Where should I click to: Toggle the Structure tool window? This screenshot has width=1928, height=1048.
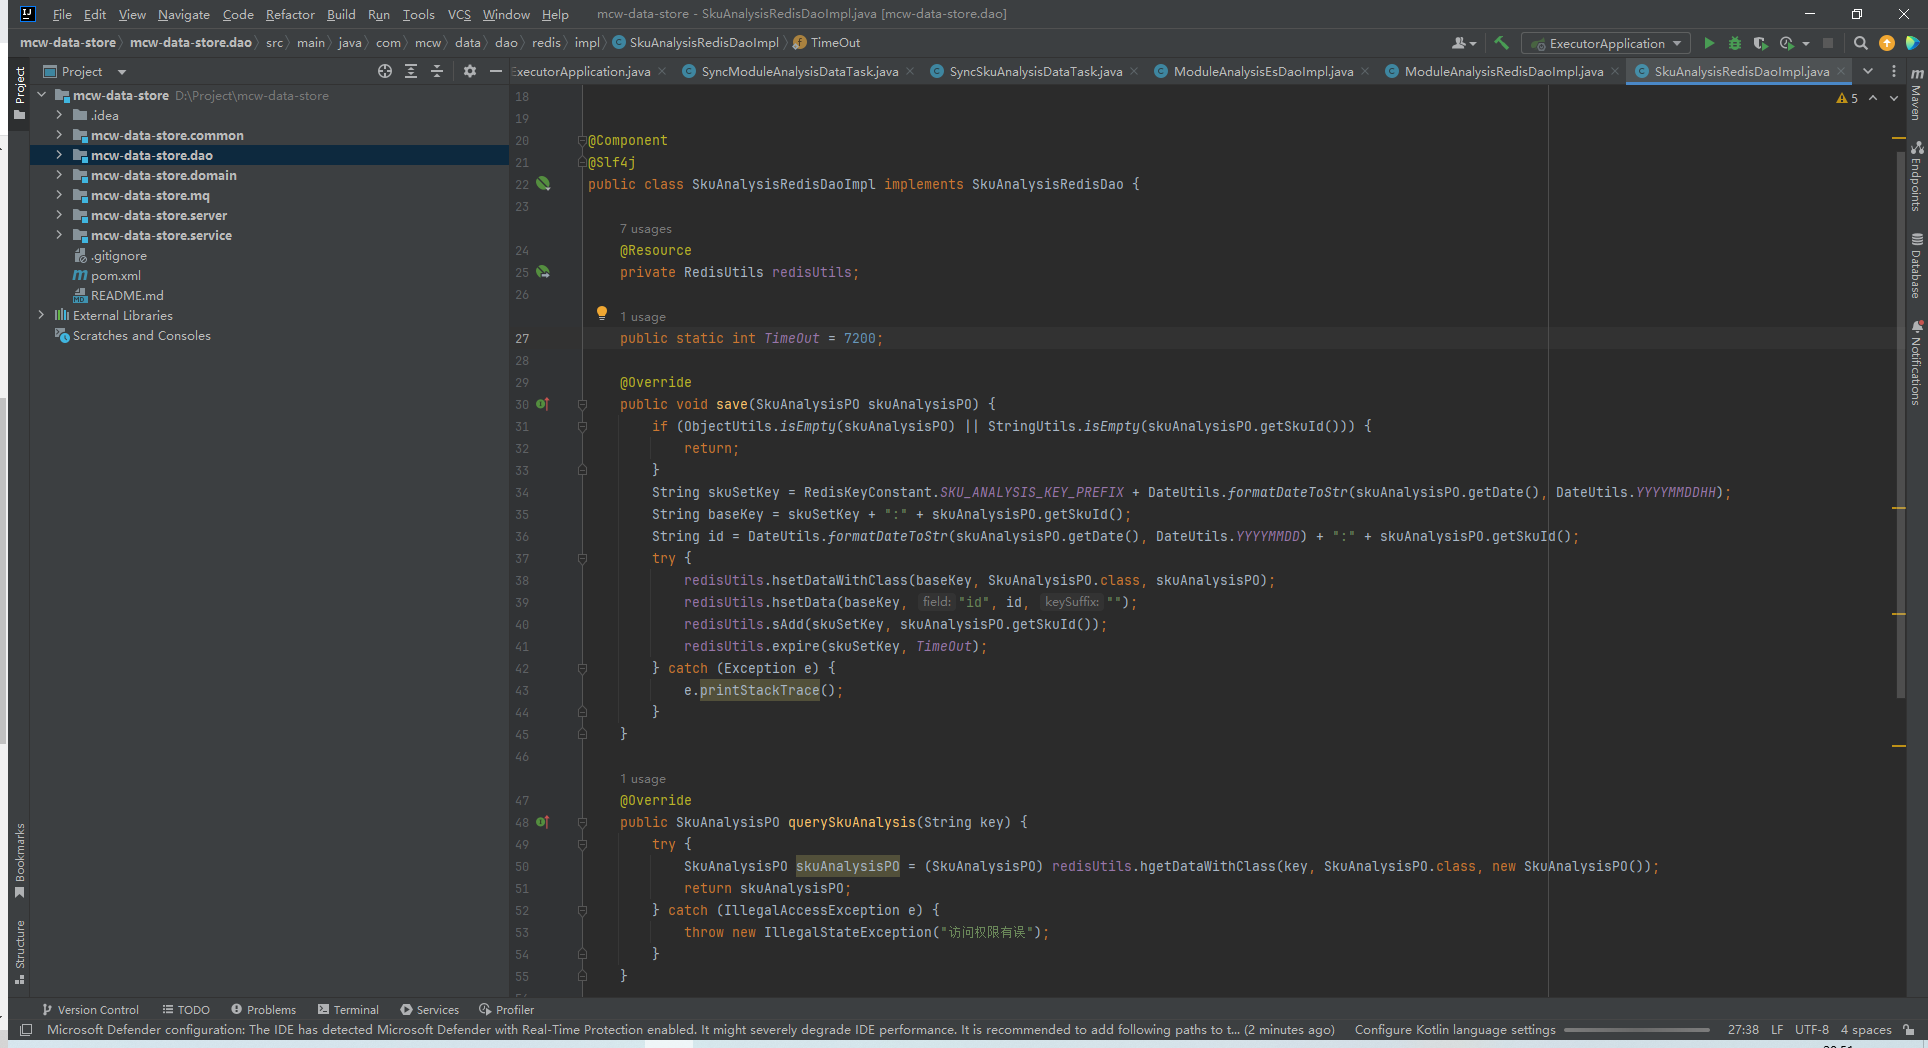[19, 952]
